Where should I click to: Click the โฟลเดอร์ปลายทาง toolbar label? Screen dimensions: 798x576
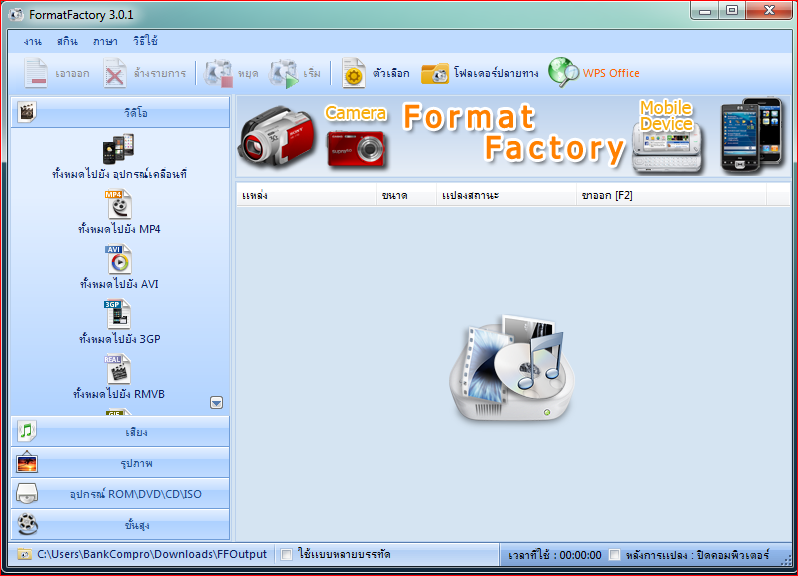coord(496,73)
